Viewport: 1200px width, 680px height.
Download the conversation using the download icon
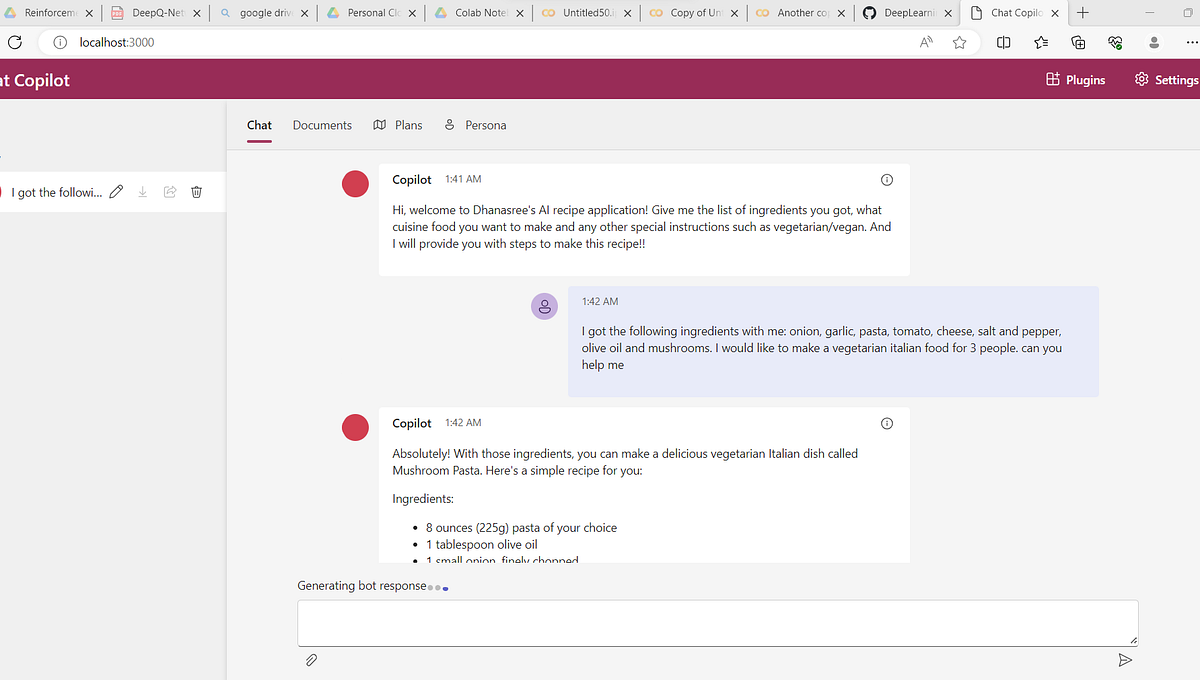(142, 191)
